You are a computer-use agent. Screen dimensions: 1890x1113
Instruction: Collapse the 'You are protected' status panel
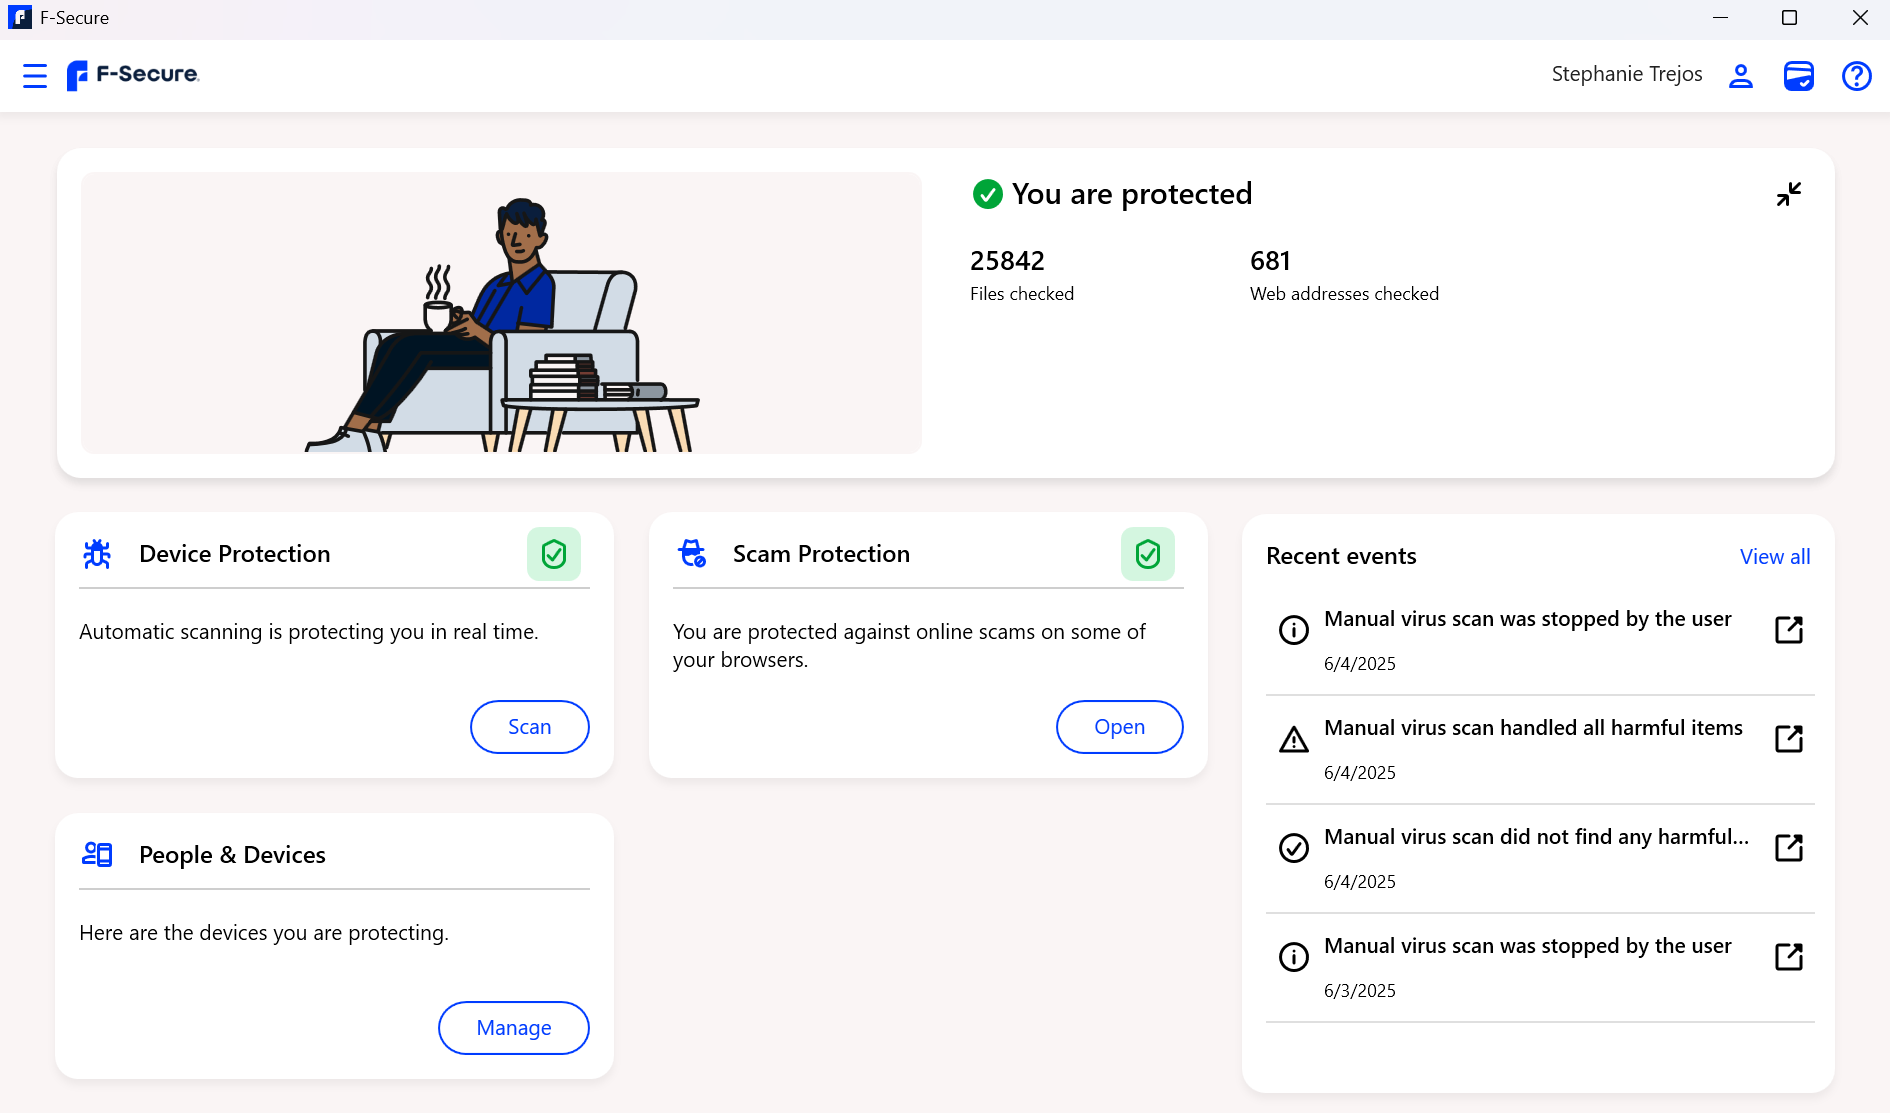[x=1789, y=194]
